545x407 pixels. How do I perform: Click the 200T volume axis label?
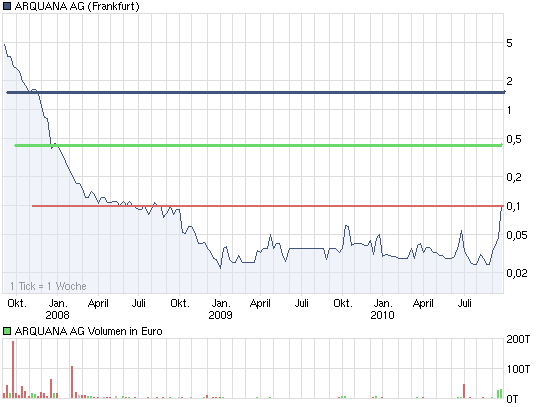[x=518, y=339]
